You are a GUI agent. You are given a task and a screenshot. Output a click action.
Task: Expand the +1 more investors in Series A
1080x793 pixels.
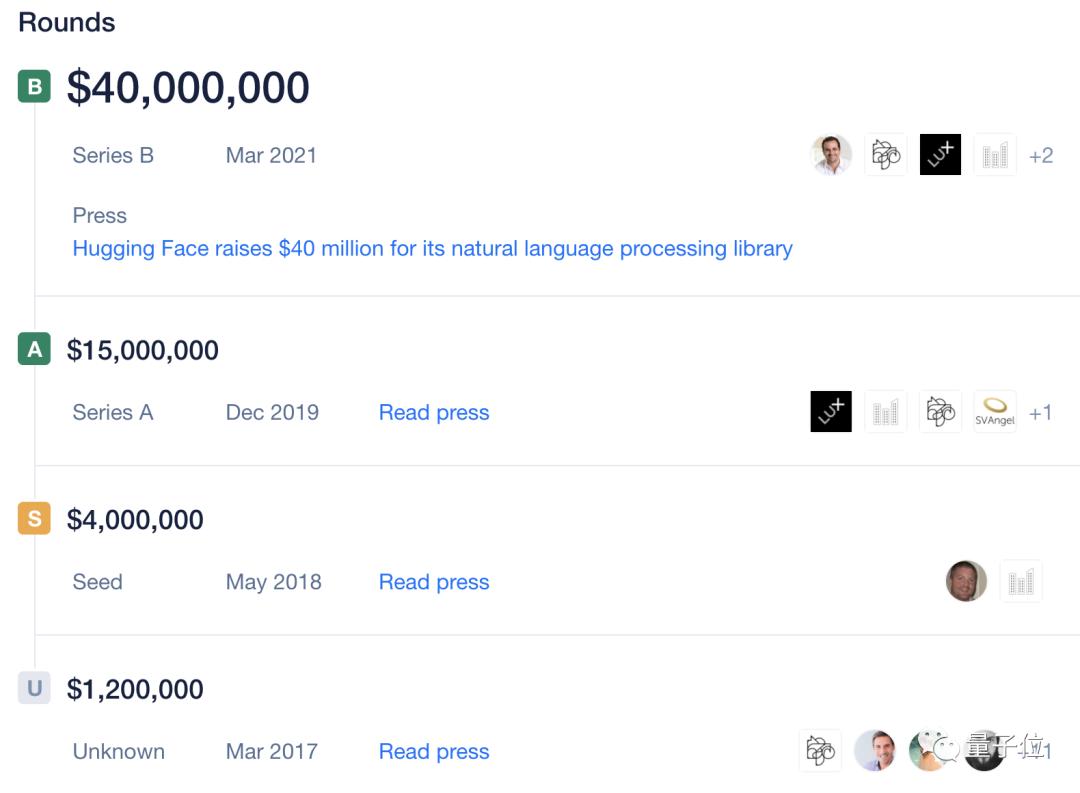pos(1040,413)
